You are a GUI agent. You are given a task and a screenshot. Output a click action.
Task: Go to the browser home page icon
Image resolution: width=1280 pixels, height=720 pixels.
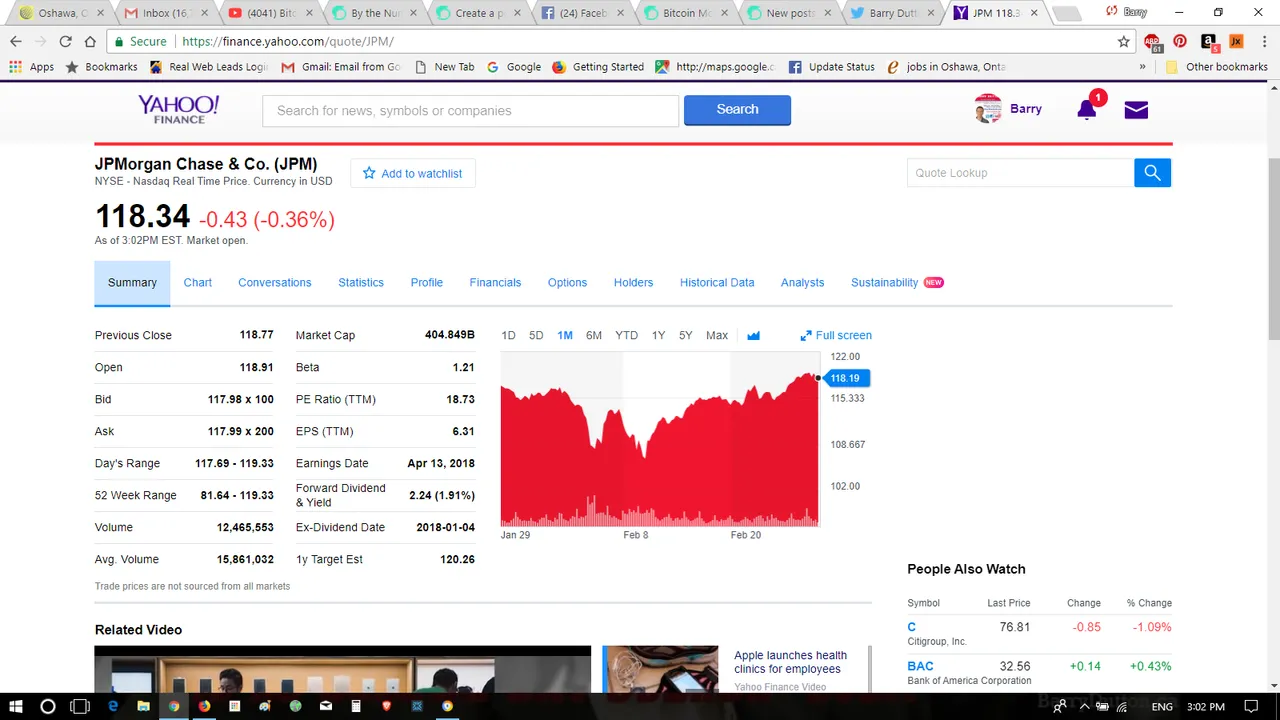click(90, 41)
